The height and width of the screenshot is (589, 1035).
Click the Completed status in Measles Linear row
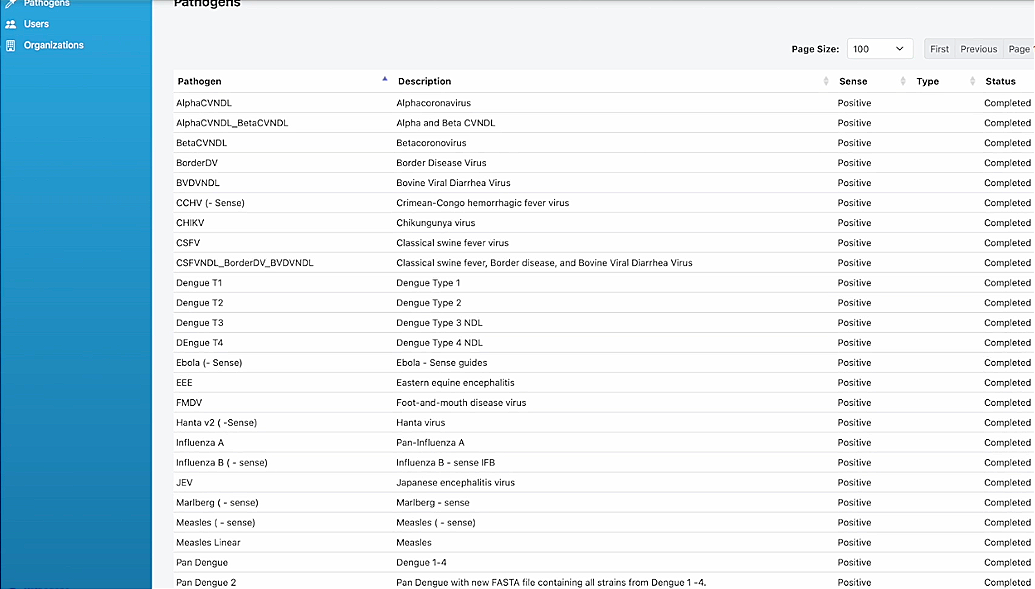click(1007, 543)
